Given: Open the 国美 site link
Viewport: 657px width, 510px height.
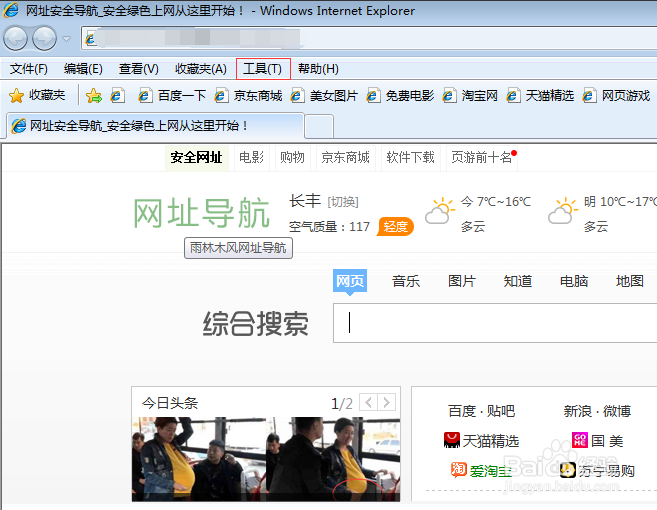Looking at the screenshot, I should 607,441.
